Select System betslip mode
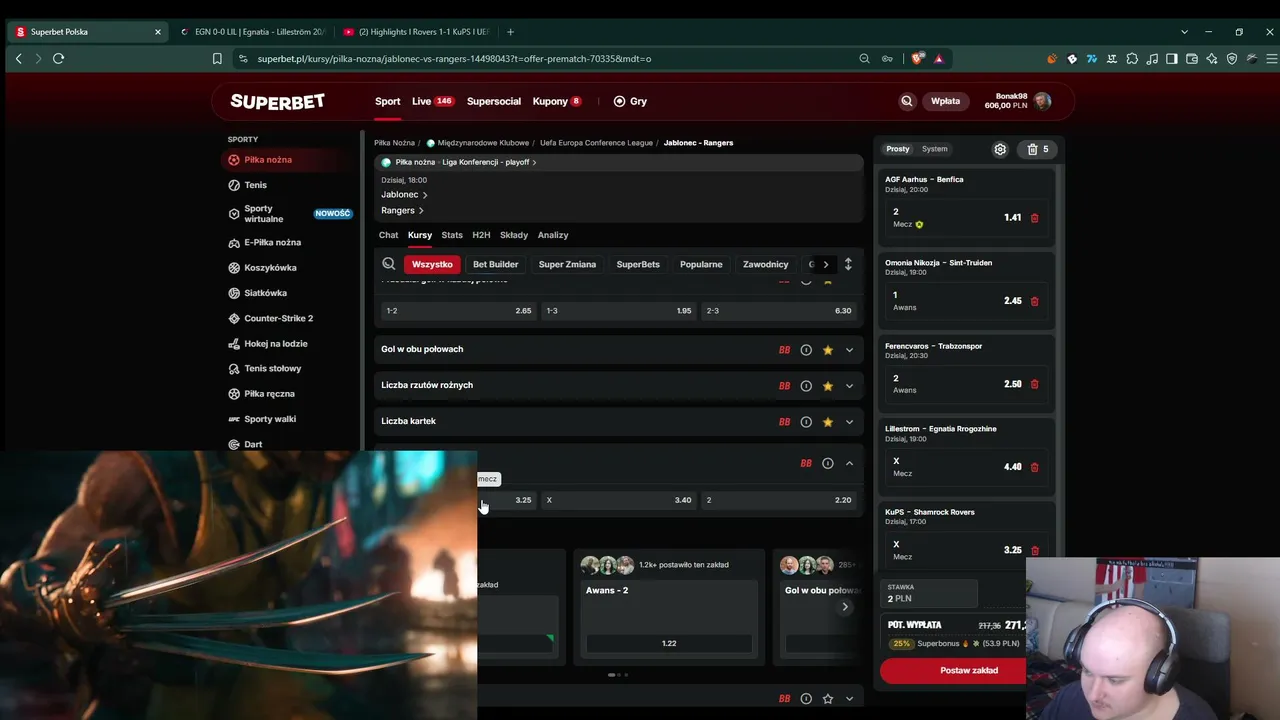Screen dimensions: 1280x720 [x=935, y=149]
